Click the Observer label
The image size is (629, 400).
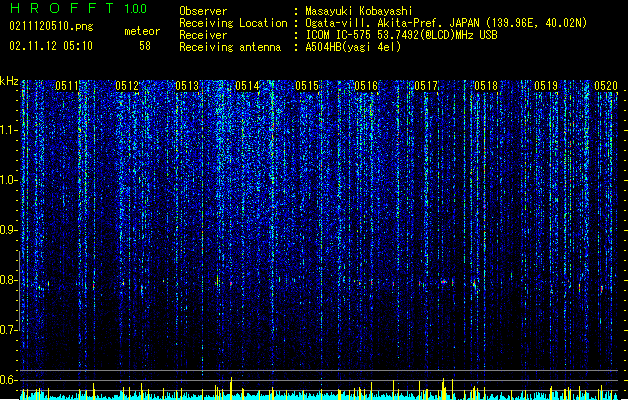coord(203,11)
